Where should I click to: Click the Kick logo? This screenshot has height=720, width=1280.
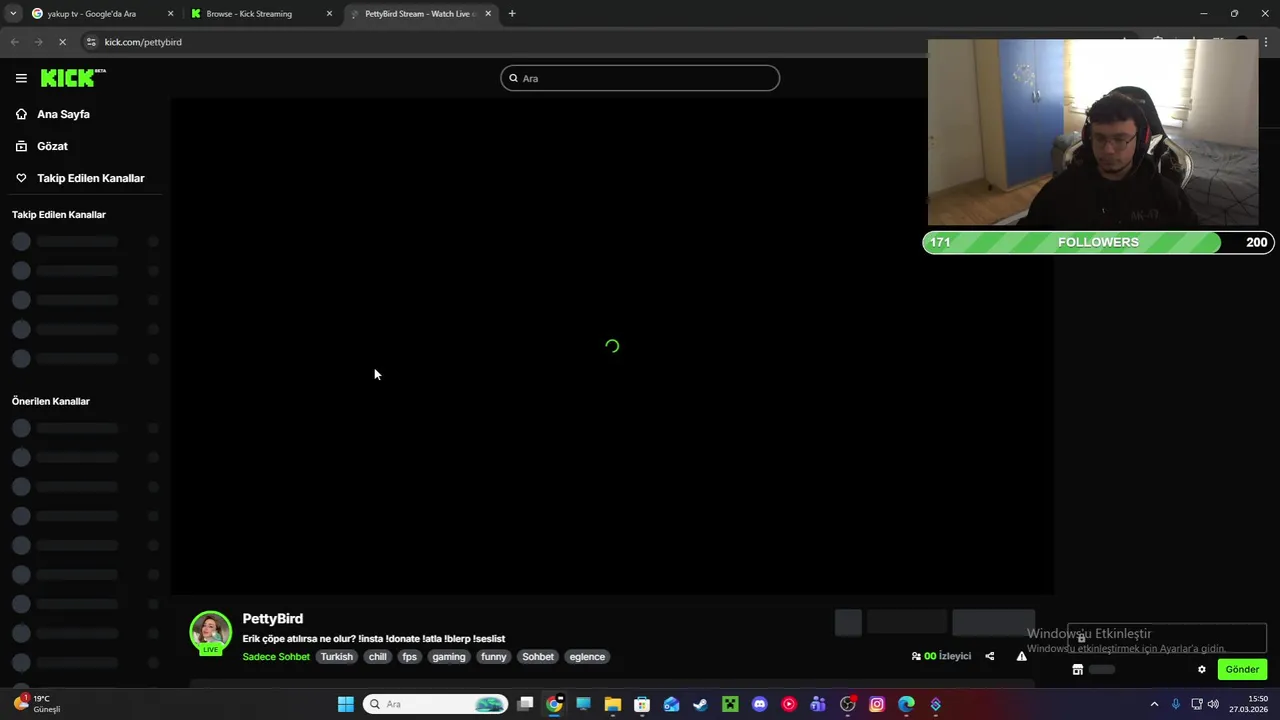(73, 78)
